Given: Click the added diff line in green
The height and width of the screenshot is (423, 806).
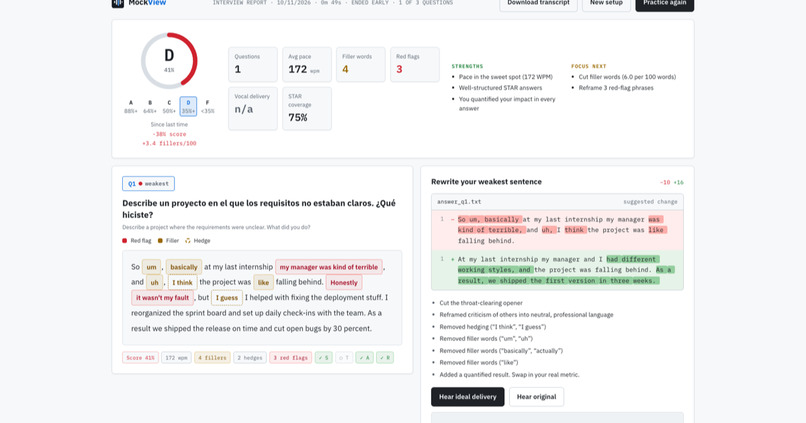Looking at the screenshot, I should (x=557, y=270).
